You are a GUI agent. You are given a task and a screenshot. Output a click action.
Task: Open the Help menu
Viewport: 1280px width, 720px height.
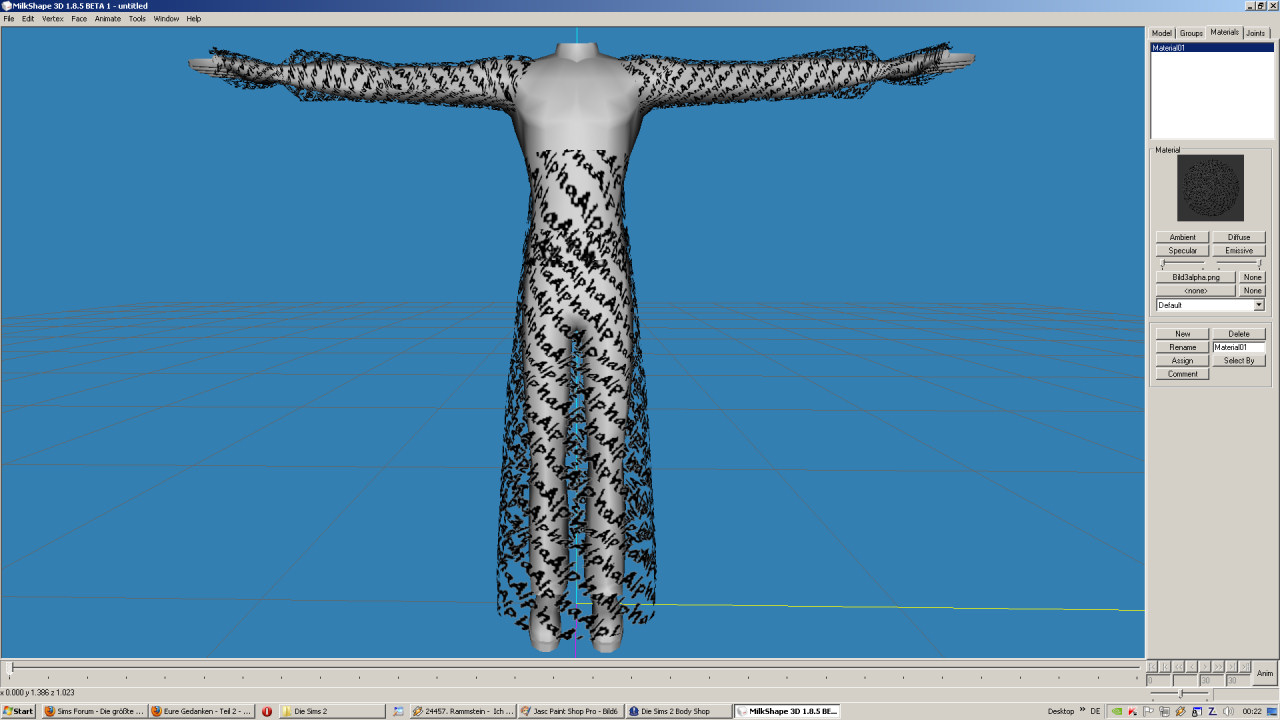point(194,19)
